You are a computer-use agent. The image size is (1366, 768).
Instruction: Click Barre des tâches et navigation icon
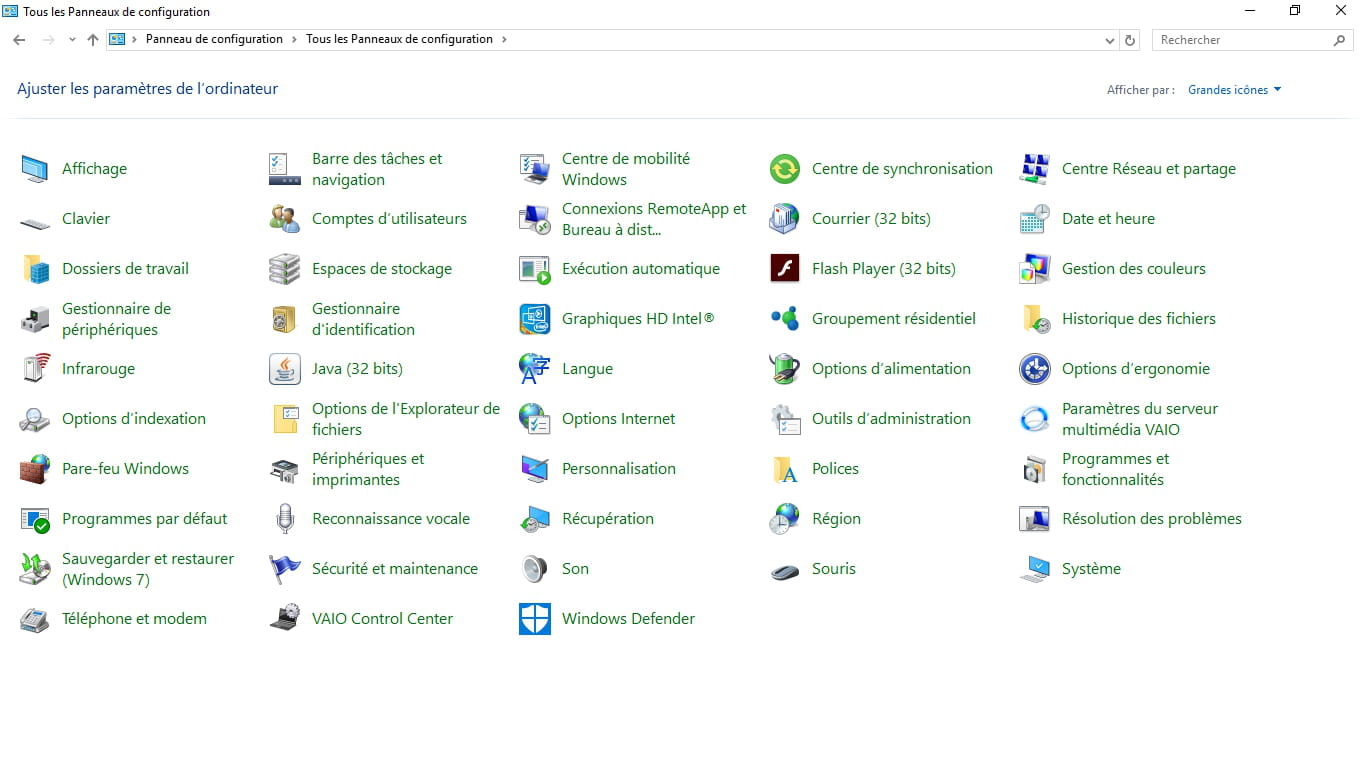pyautogui.click(x=285, y=169)
